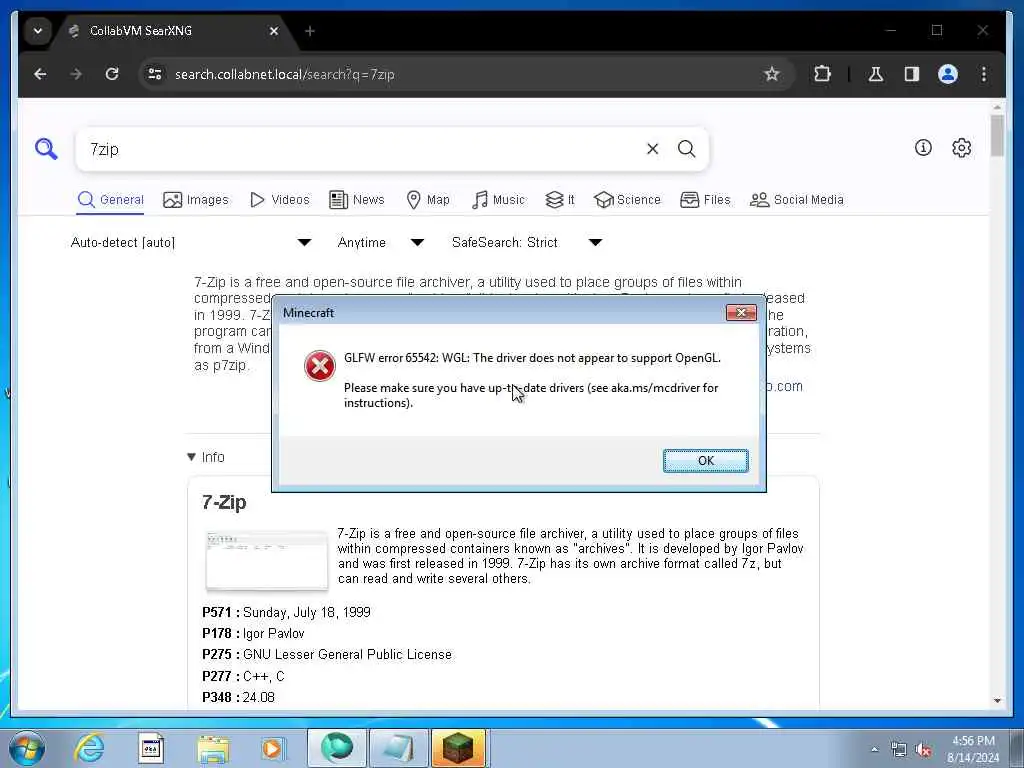Click the SearXNG magnifier logo
Viewport: 1024px width, 768px height.
pyautogui.click(x=46, y=149)
